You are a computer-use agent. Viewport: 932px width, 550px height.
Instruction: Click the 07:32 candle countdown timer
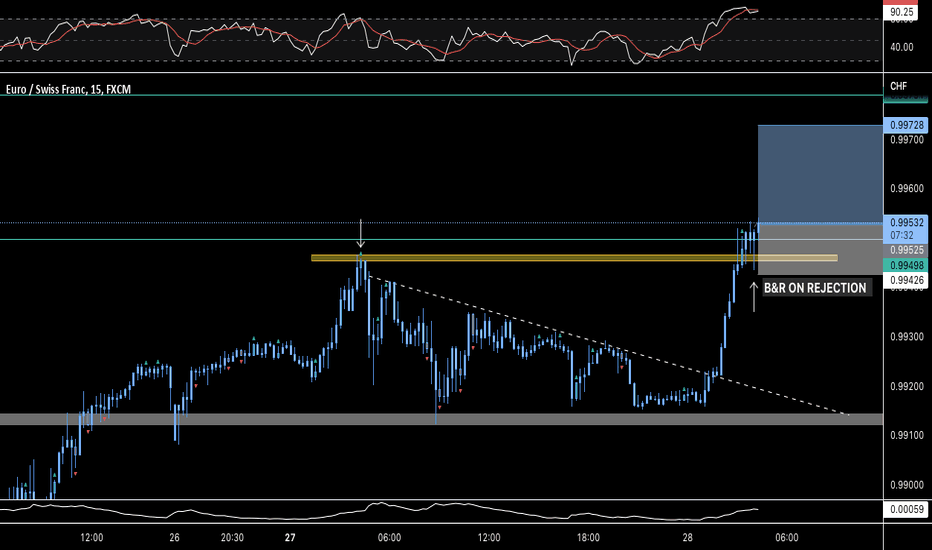(902, 235)
